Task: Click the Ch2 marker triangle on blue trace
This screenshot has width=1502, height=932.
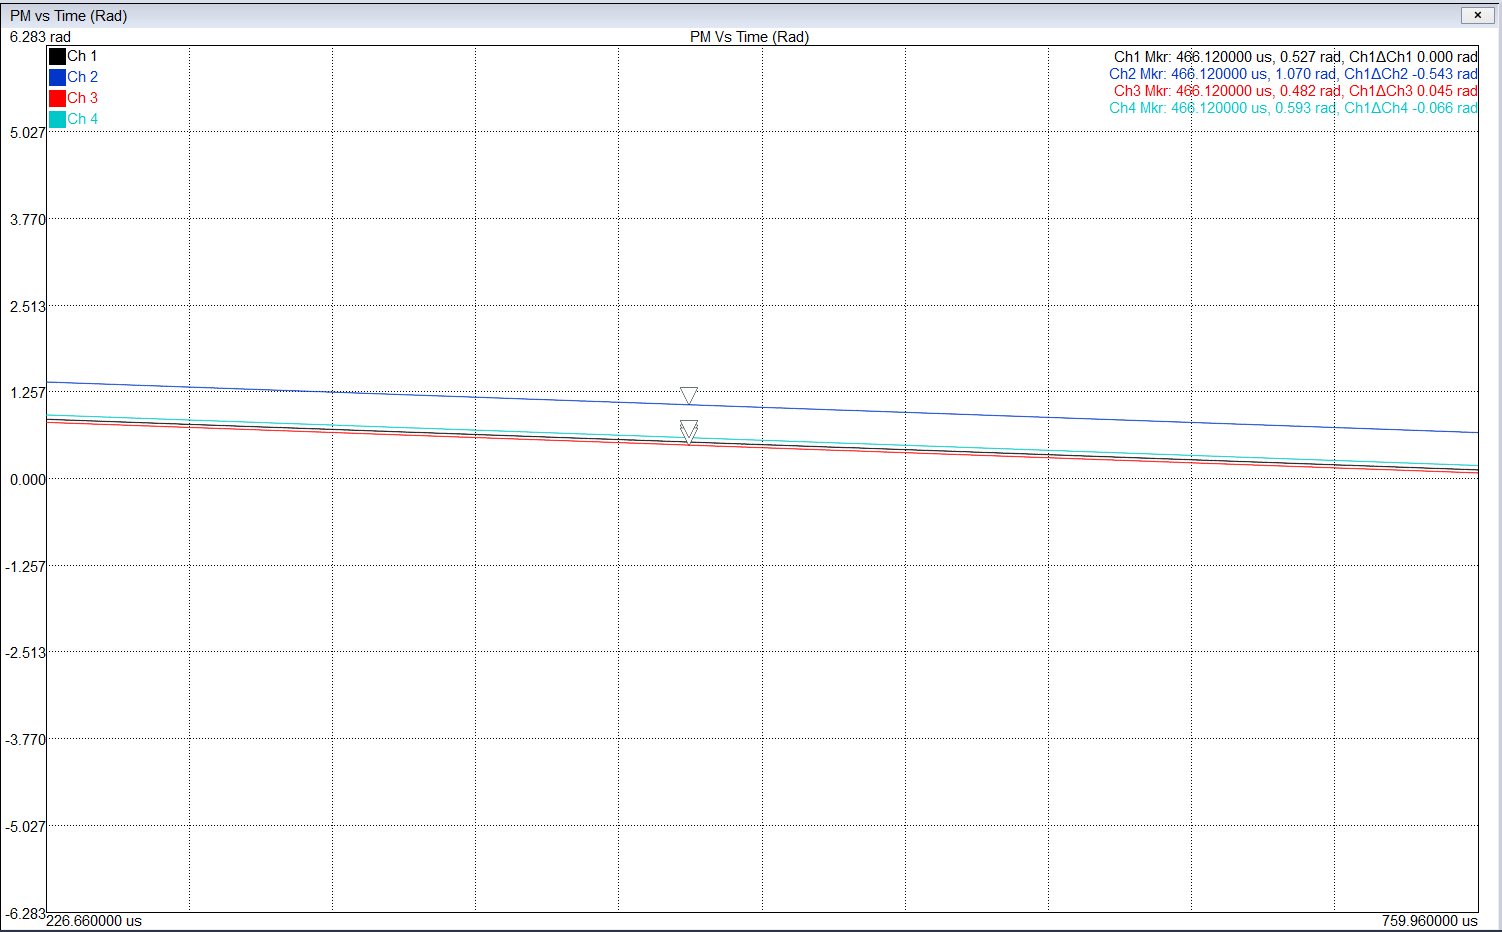Action: pos(689,395)
